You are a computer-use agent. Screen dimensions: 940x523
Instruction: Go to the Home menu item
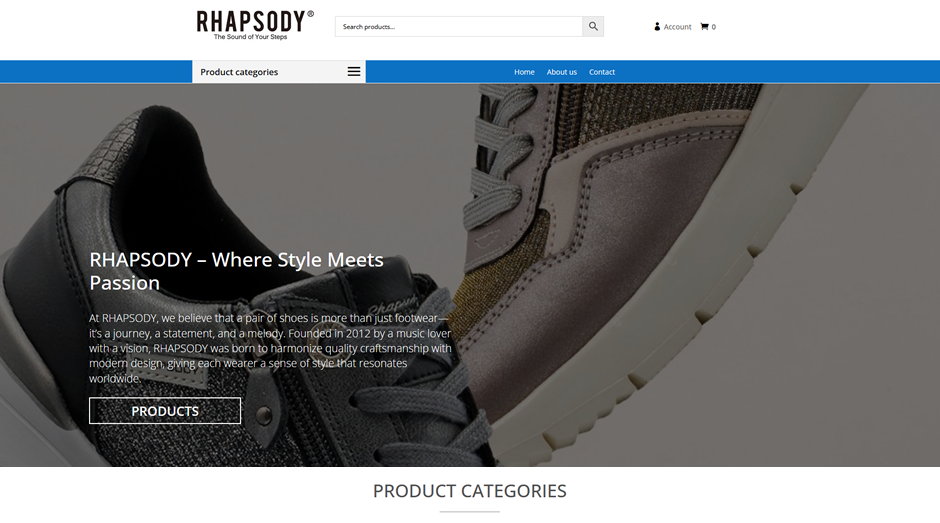[524, 72]
